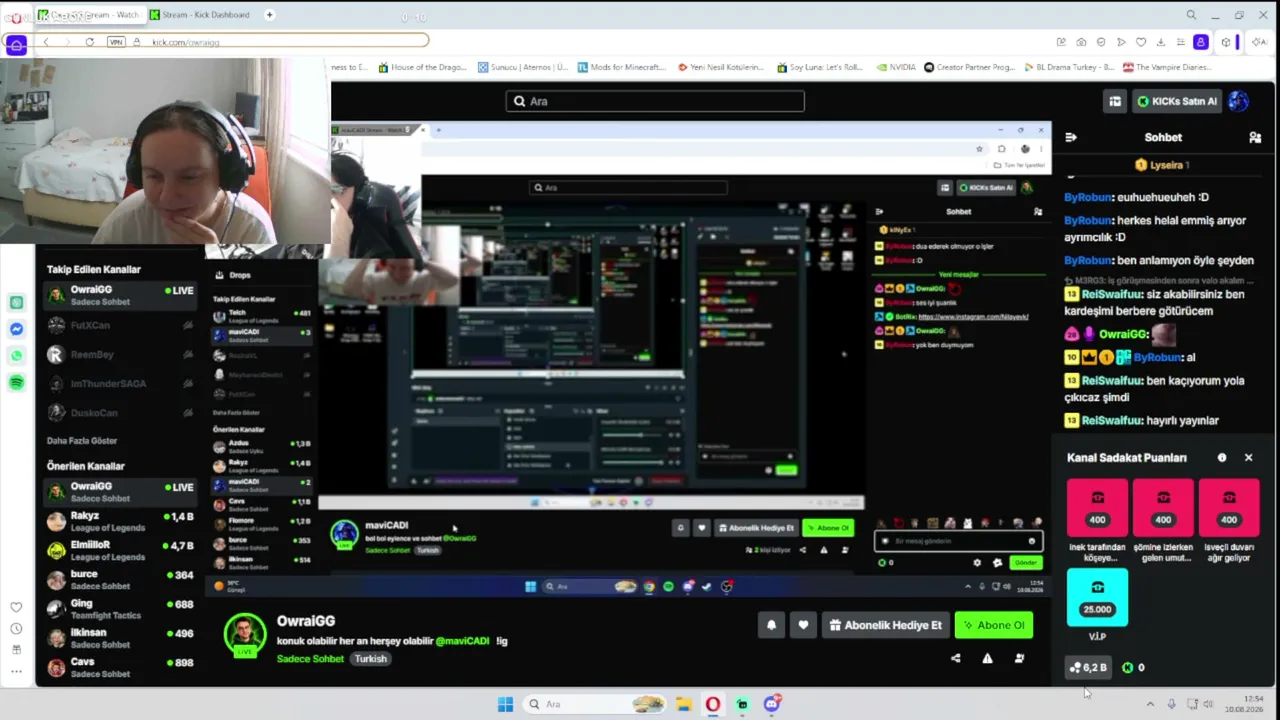Open File Explorer from the taskbar

(683, 704)
